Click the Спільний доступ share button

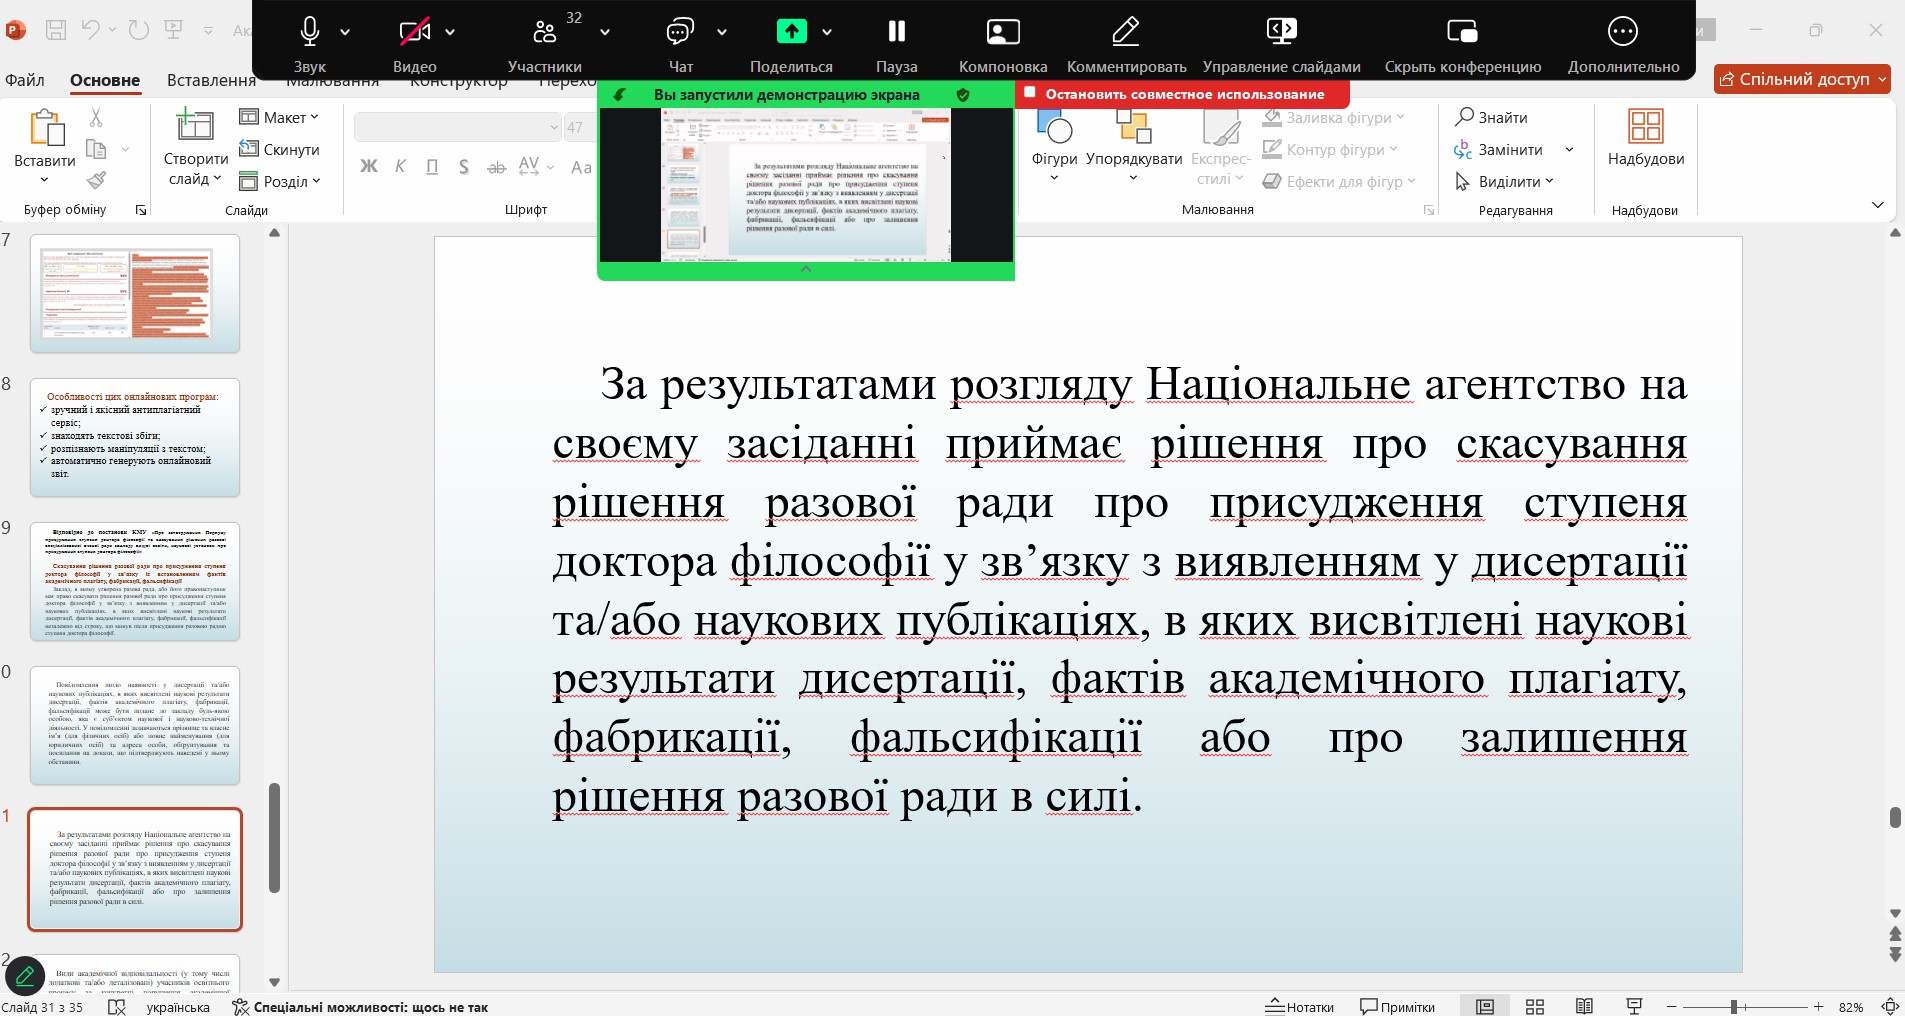pos(1801,79)
